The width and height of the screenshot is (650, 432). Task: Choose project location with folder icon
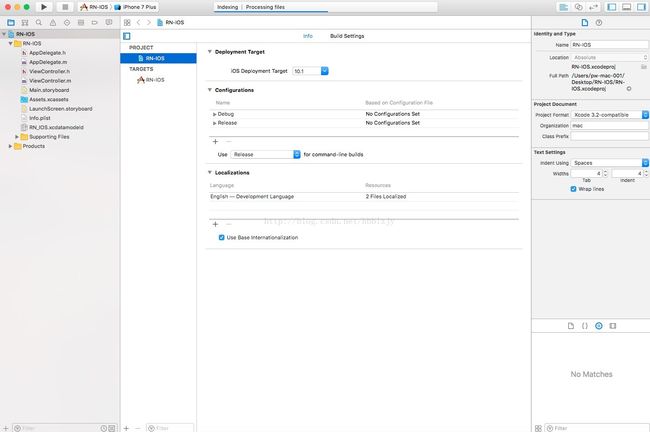[644, 67]
